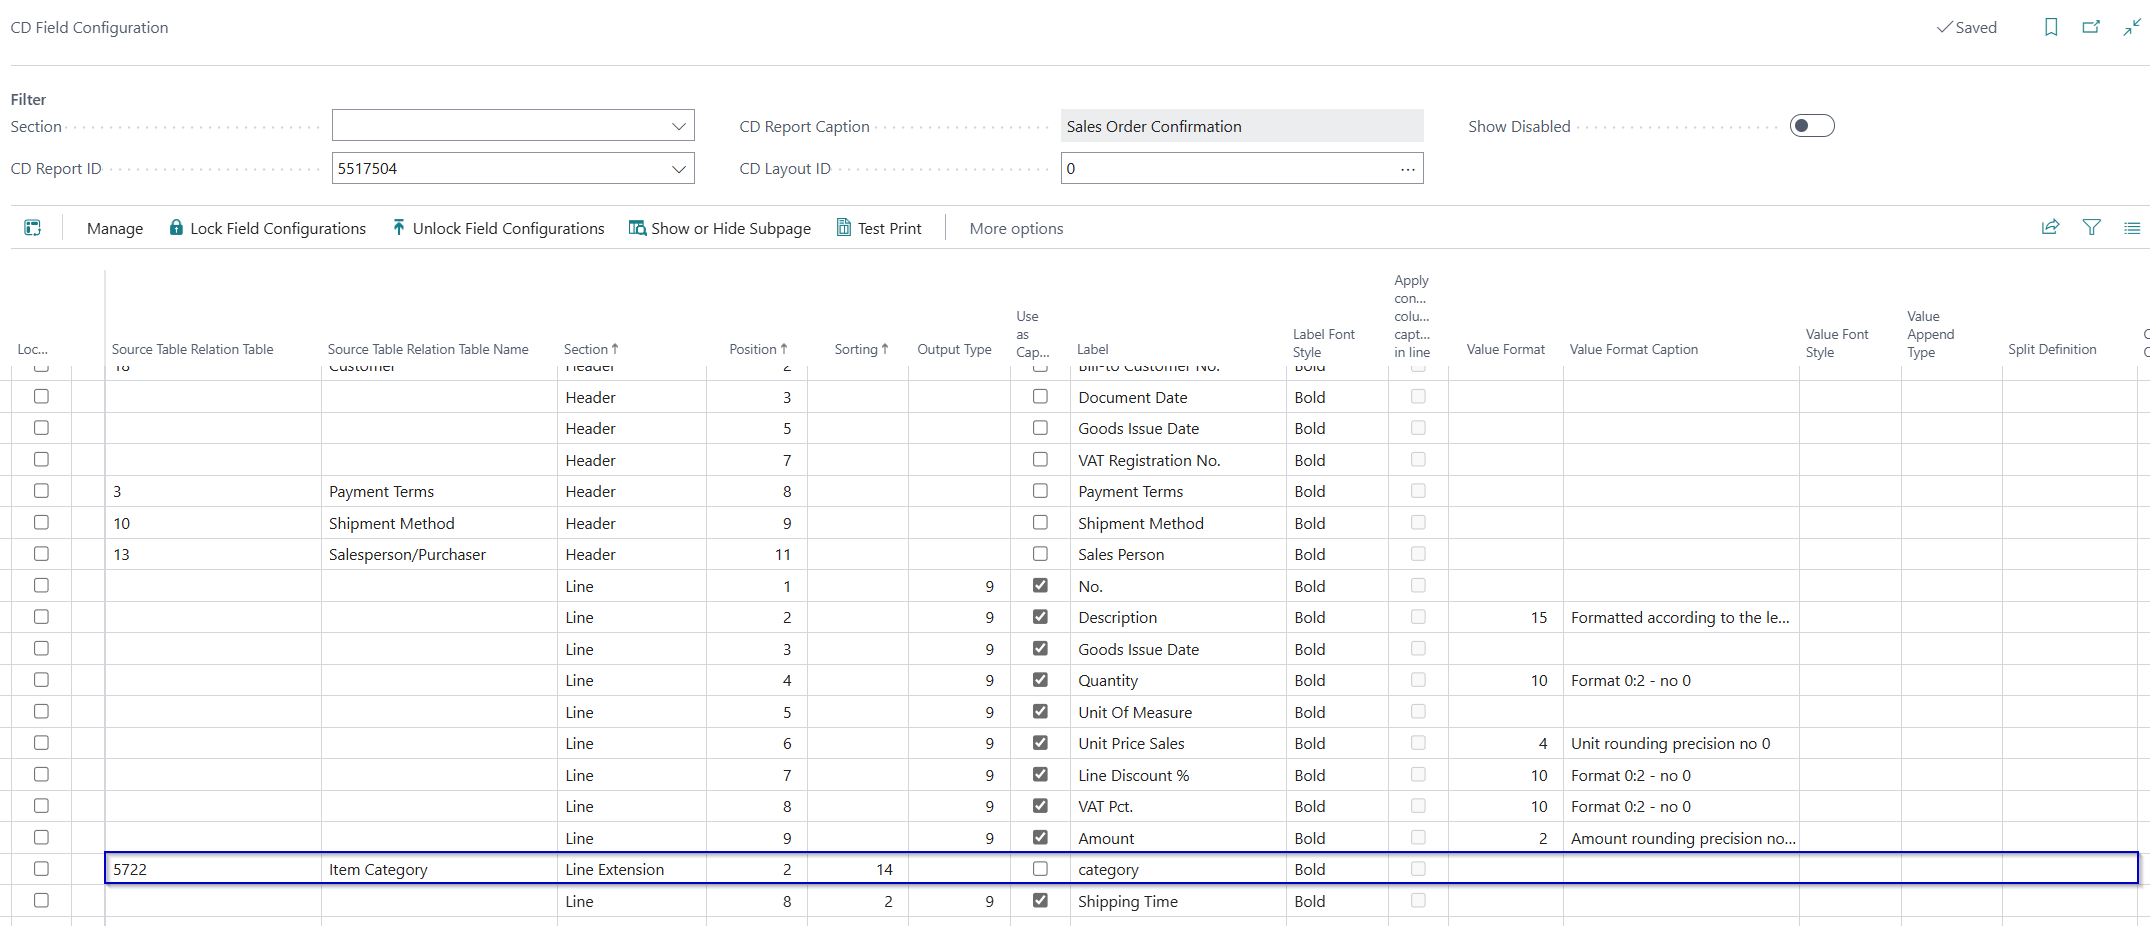This screenshot has width=2150, height=926.
Task: Click the bookmark icon at top right
Action: (x=2051, y=27)
